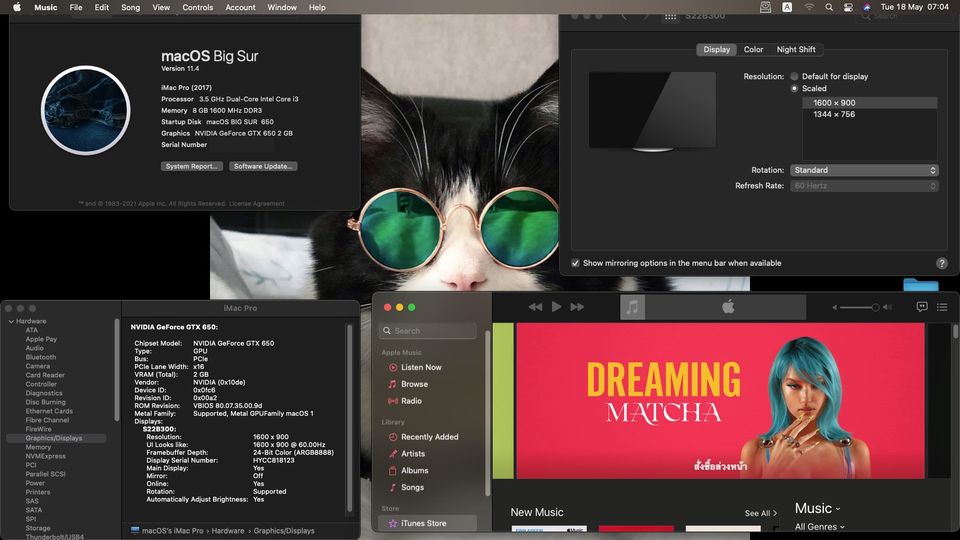Open the Wi-Fi status menu

click(809, 7)
